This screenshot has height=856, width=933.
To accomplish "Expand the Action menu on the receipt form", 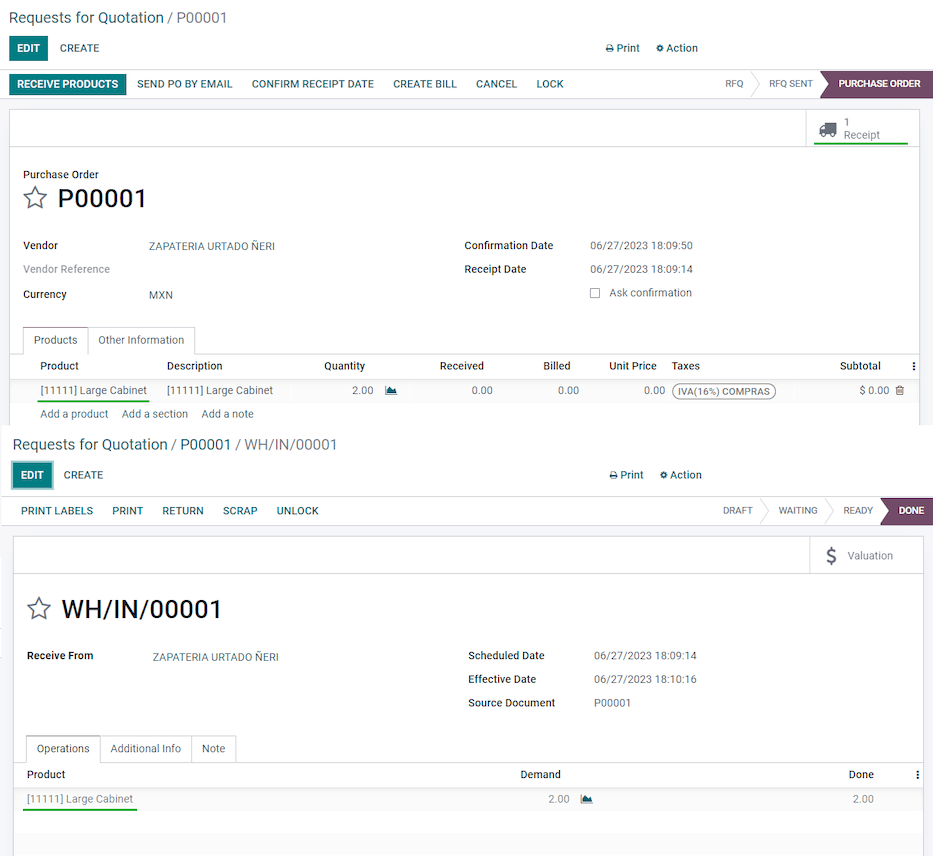I will 681,475.
